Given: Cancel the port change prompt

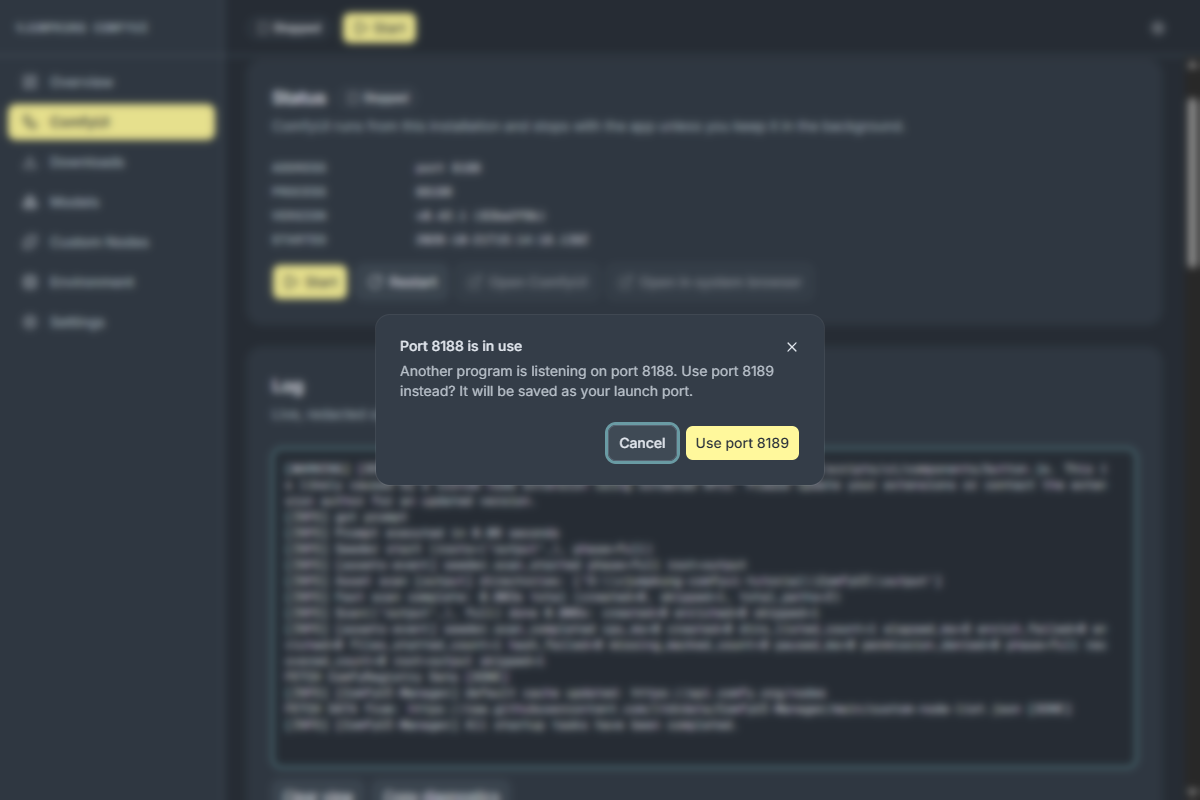Looking at the screenshot, I should point(642,443).
